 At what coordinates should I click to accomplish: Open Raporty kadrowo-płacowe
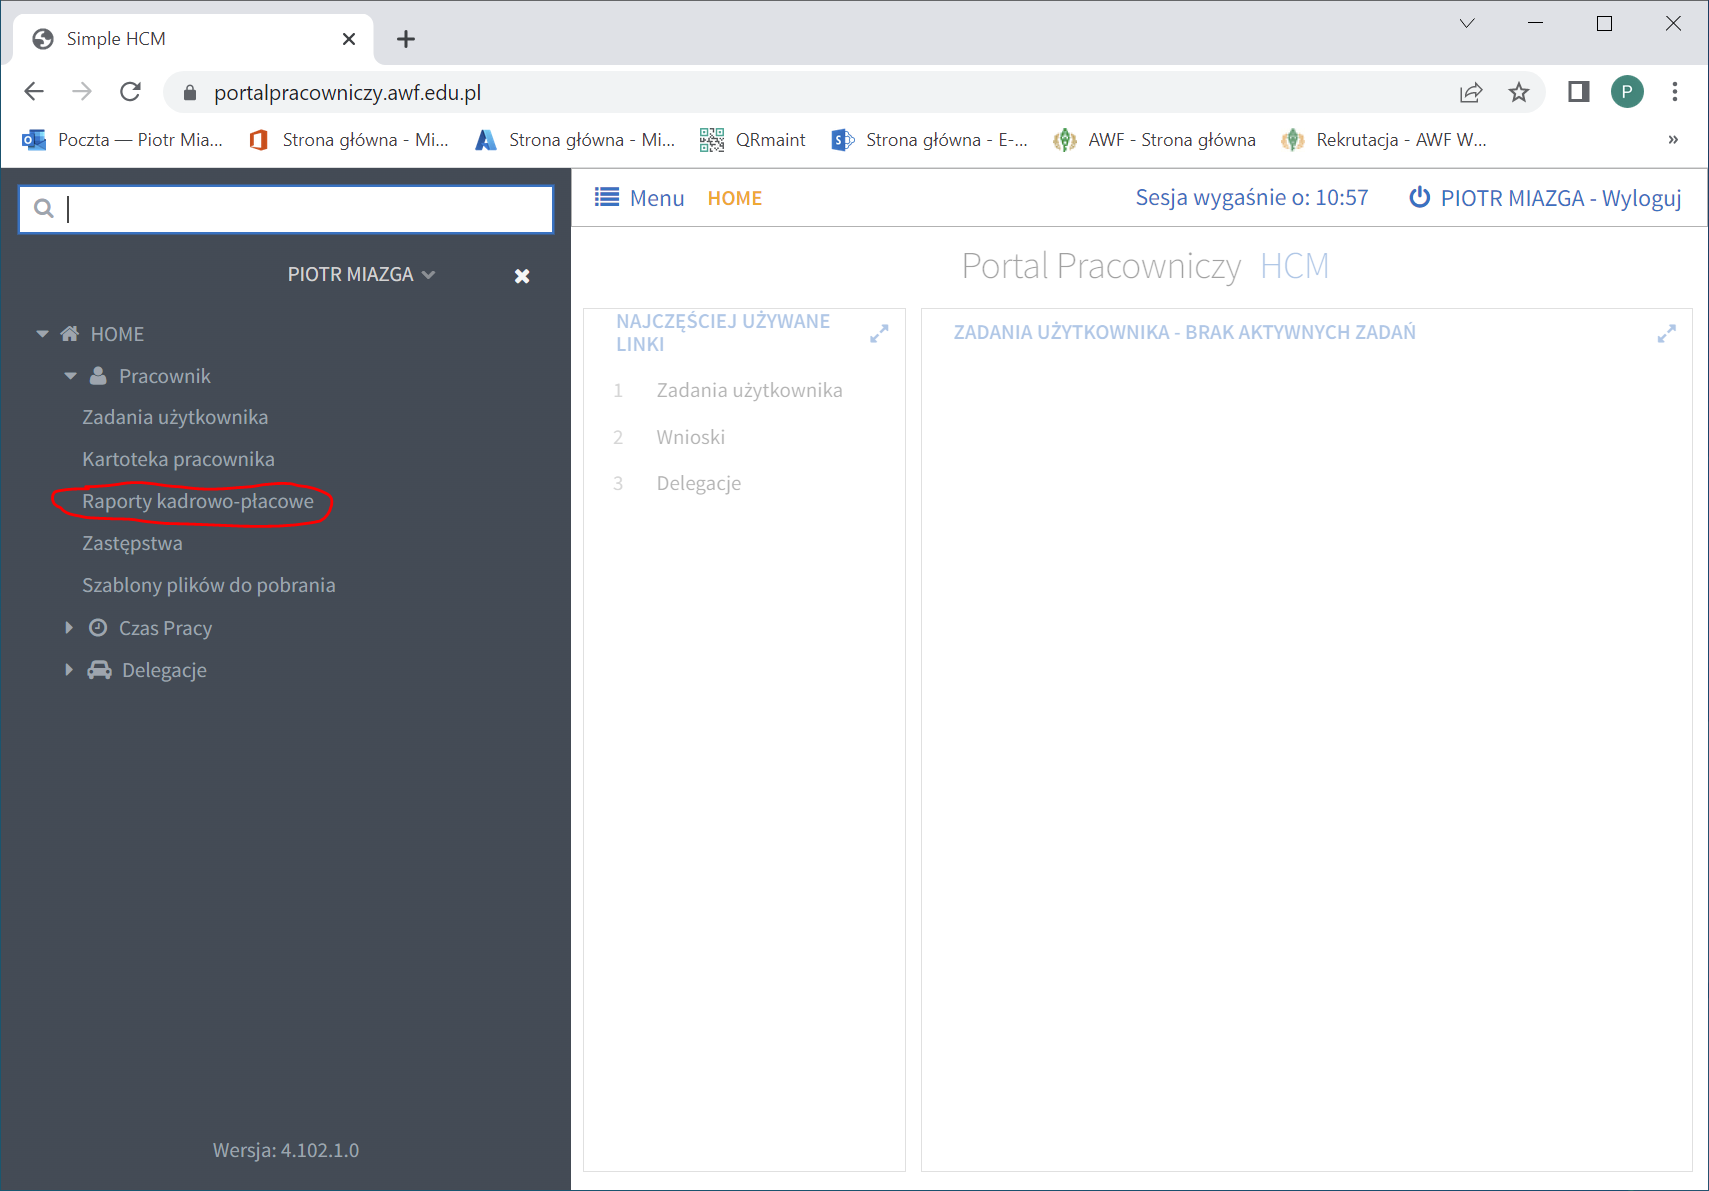[198, 501]
